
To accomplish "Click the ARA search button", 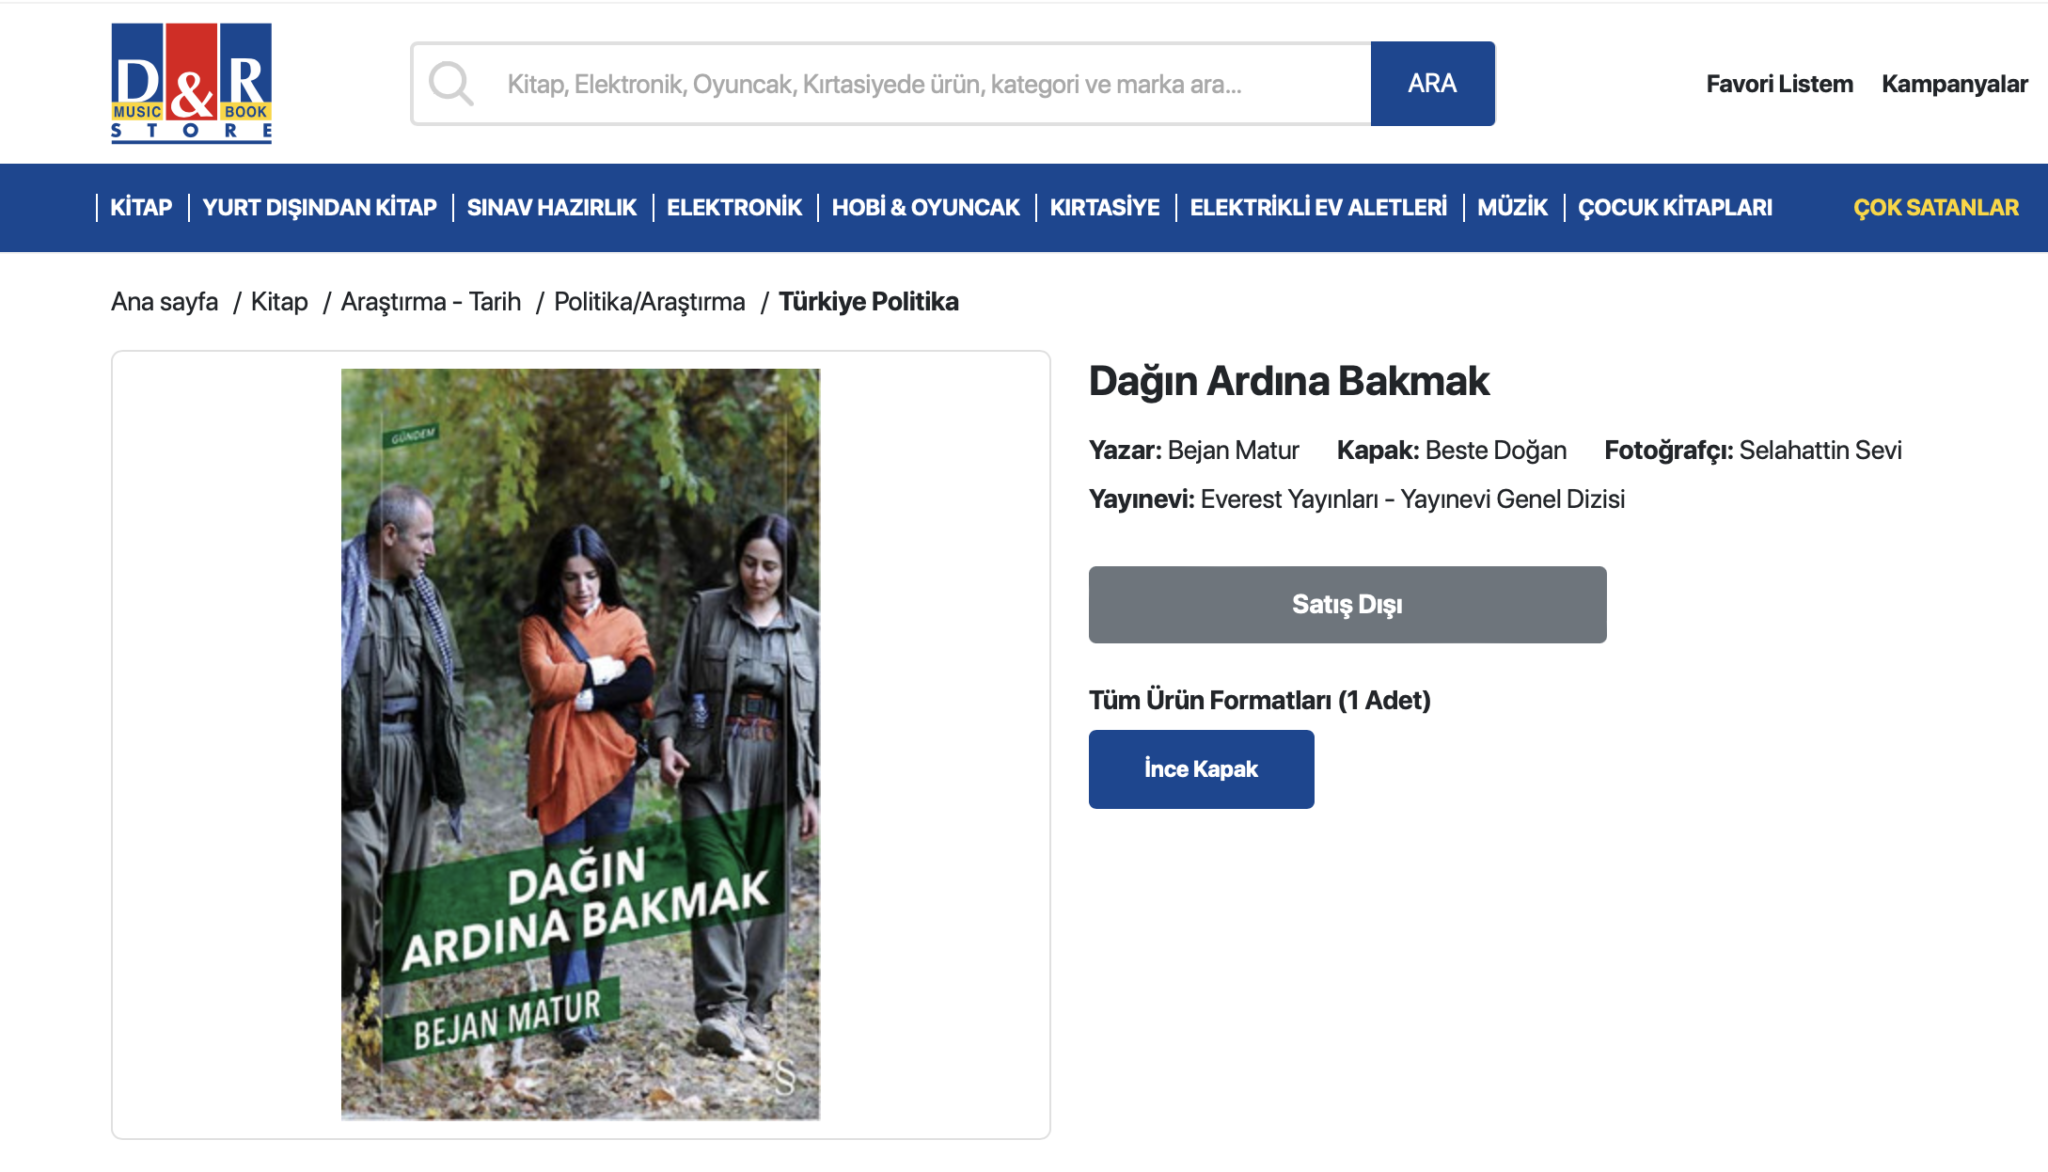I will pos(1432,84).
